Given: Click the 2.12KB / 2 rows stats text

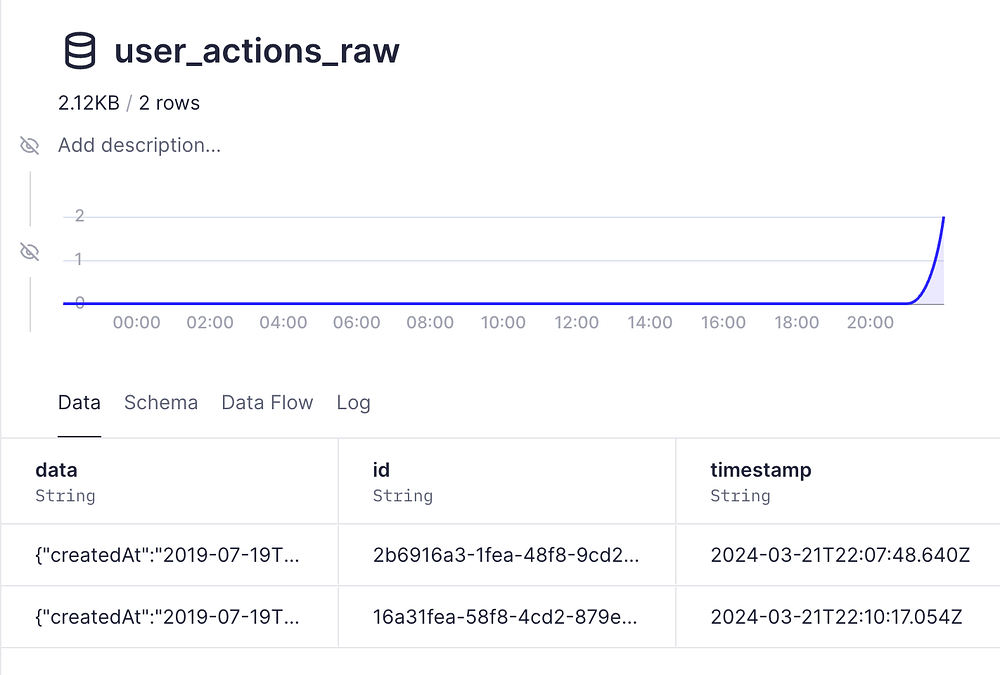Looking at the screenshot, I should pyautogui.click(x=129, y=103).
